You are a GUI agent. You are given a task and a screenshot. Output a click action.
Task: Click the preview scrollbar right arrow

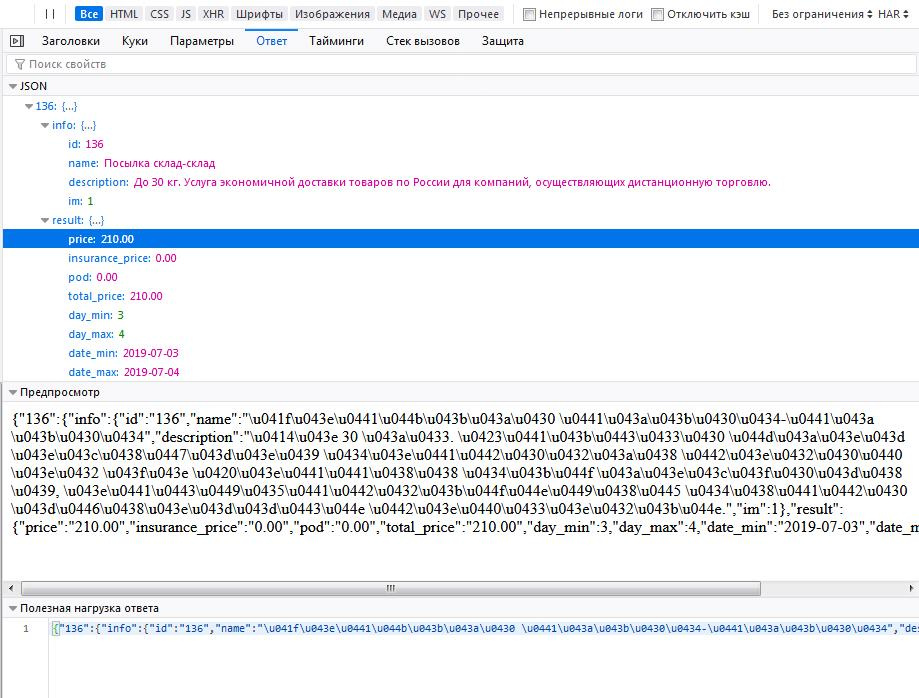click(x=911, y=588)
